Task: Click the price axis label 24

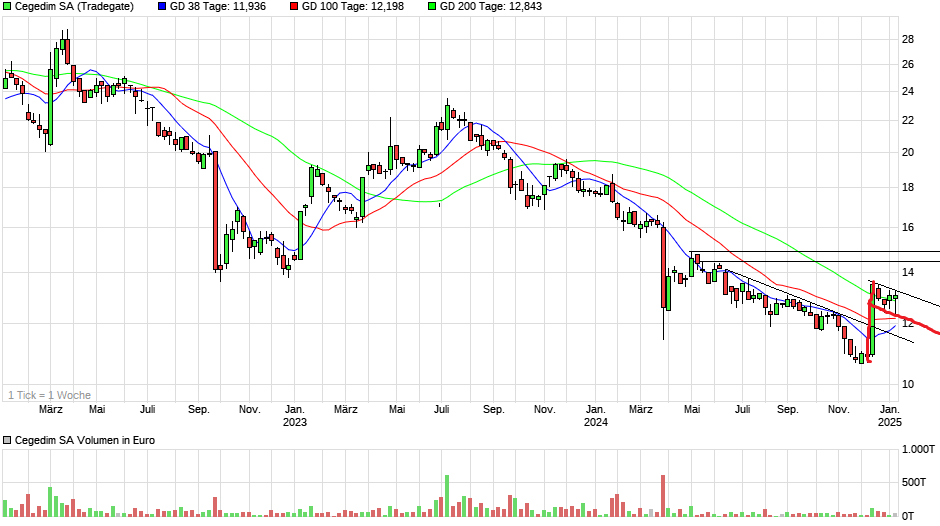Action: click(x=908, y=92)
